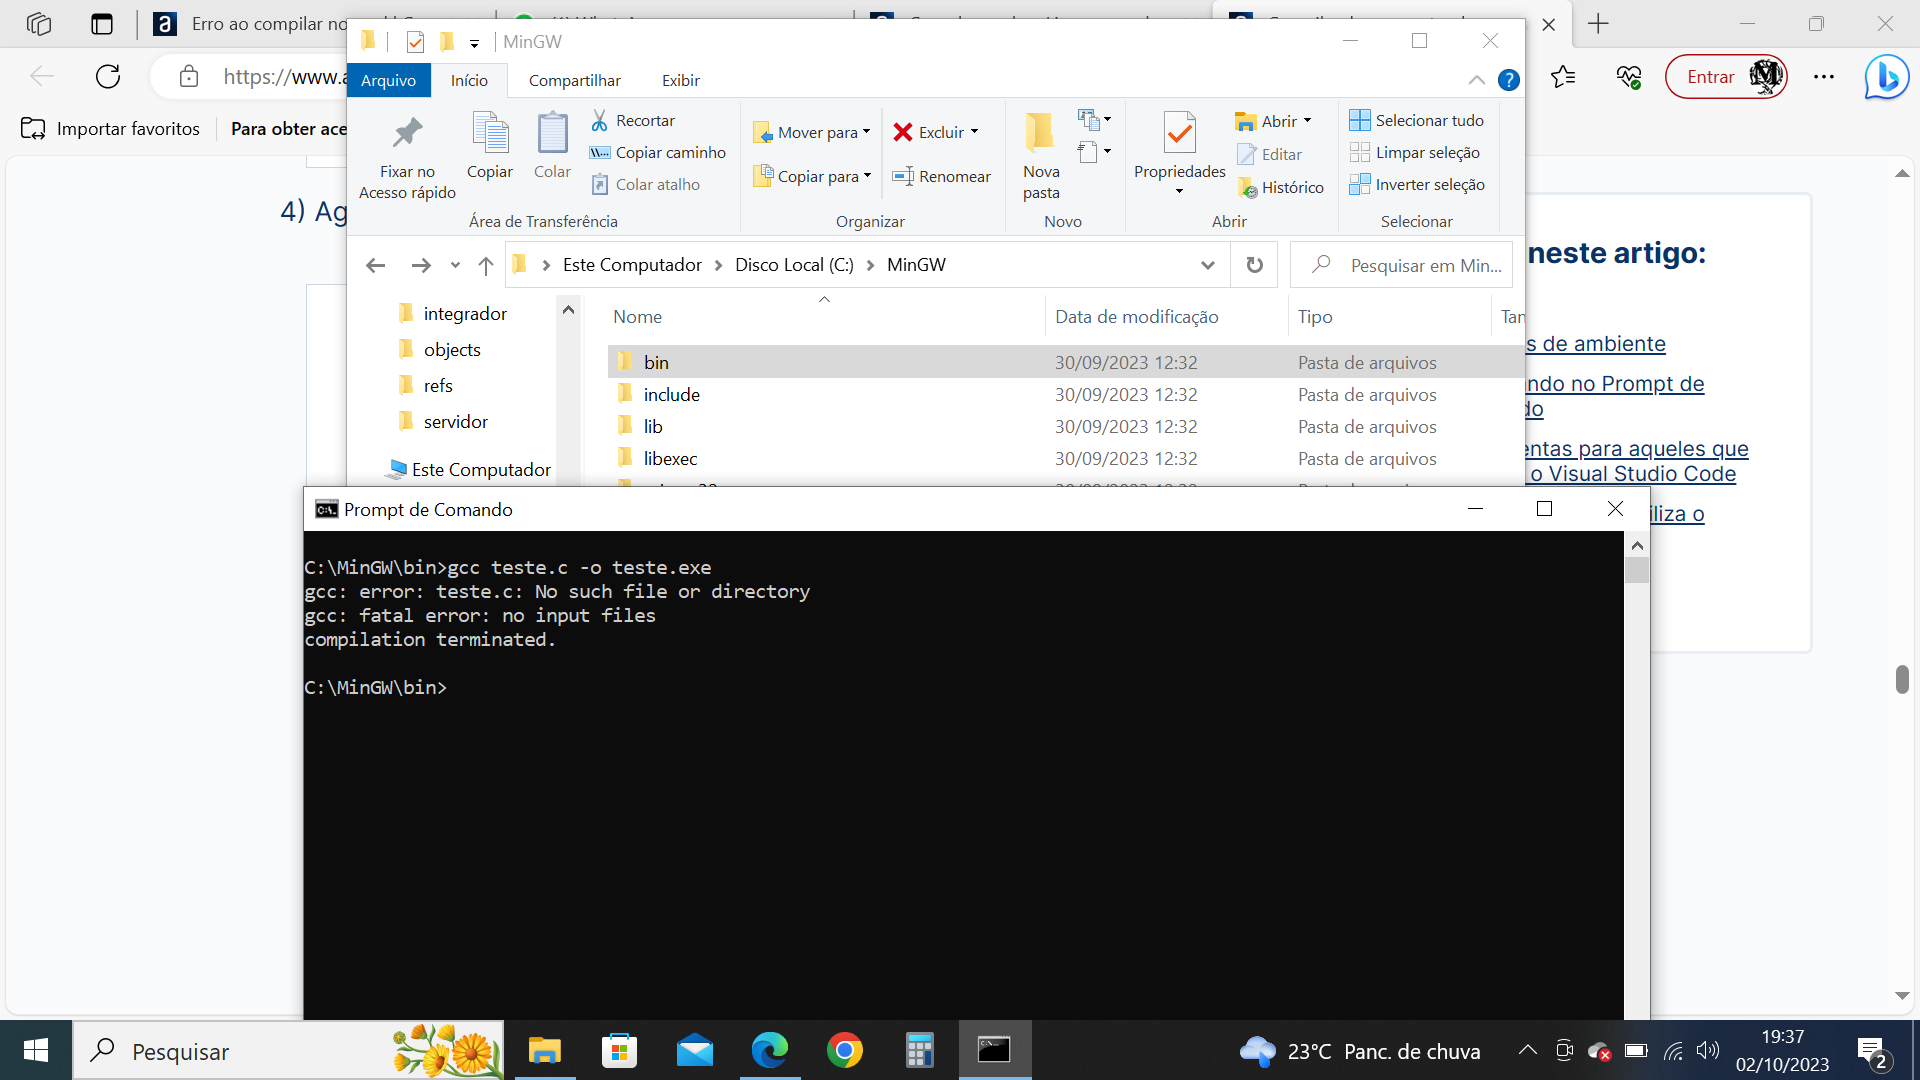Click the Editar icon in Abrir group

click(1246, 154)
